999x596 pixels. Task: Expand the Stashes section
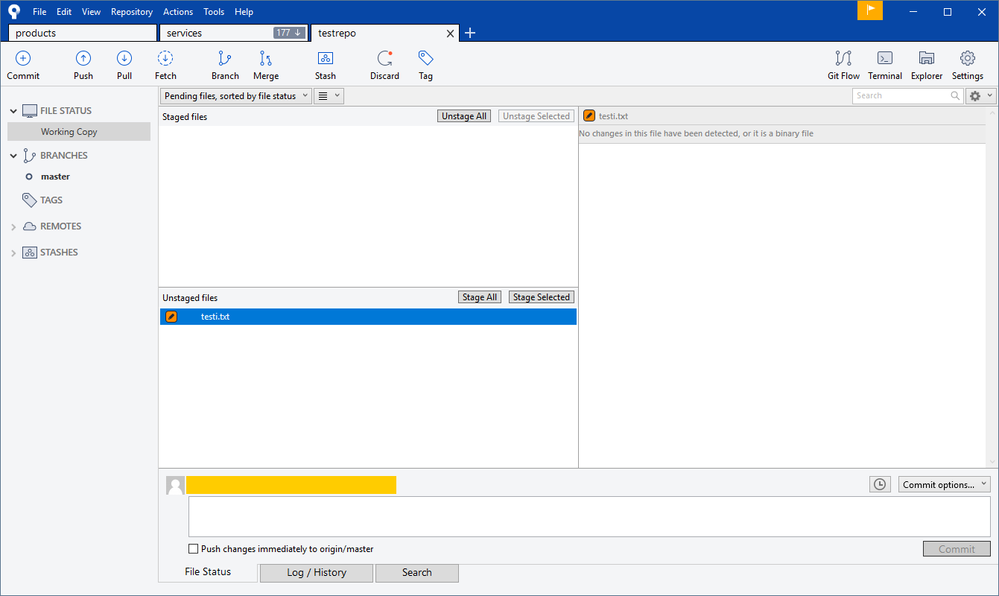coord(13,253)
